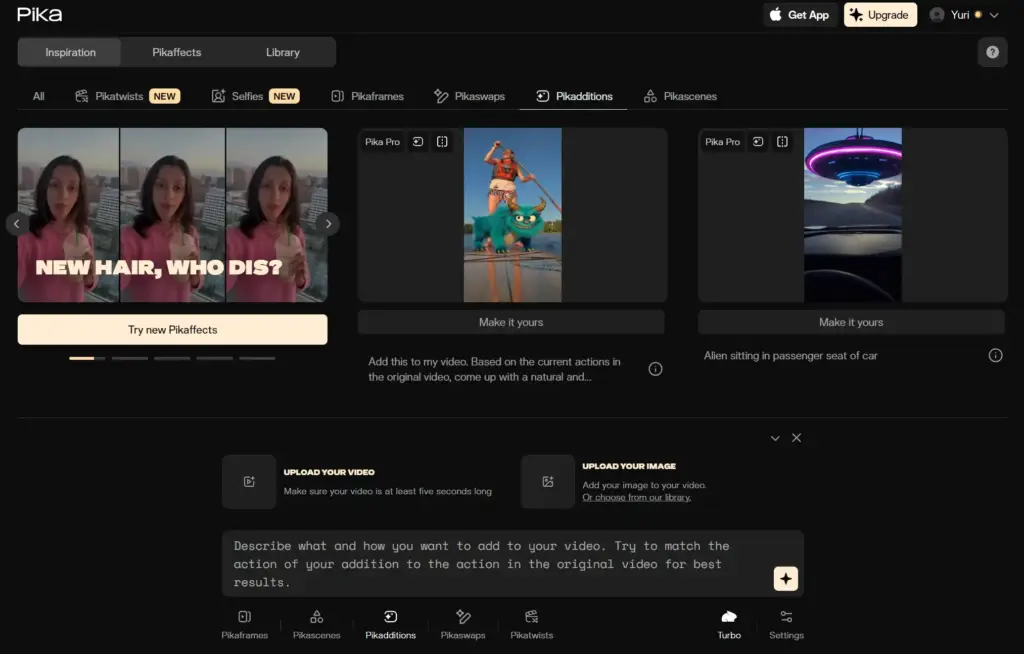The height and width of the screenshot is (654, 1024).
Task: Select the Pikaframes filter tab
Action: 367,96
